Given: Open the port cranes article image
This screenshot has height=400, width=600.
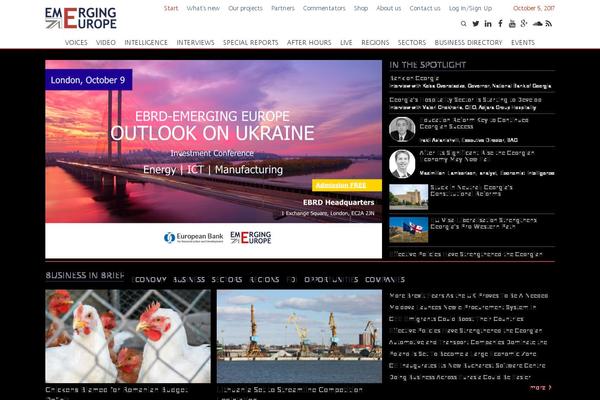Looking at the screenshot, I should point(299,336).
